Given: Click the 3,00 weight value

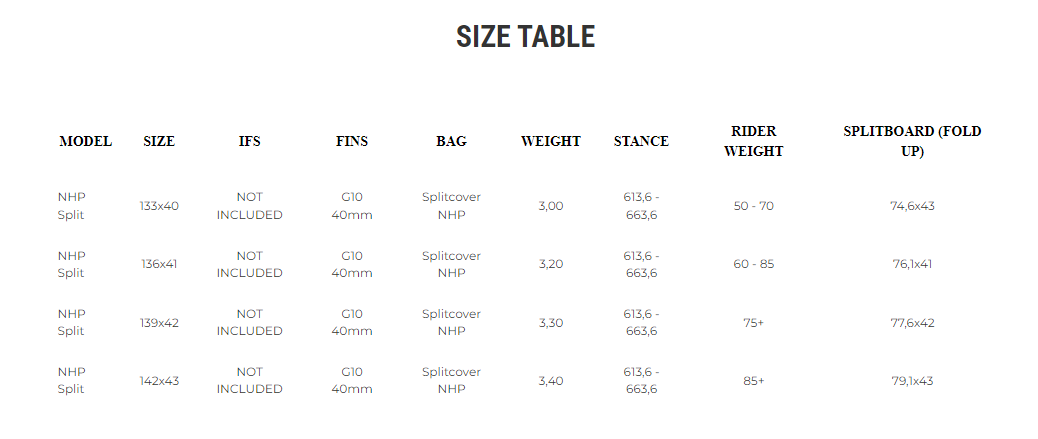Looking at the screenshot, I should [x=551, y=206].
